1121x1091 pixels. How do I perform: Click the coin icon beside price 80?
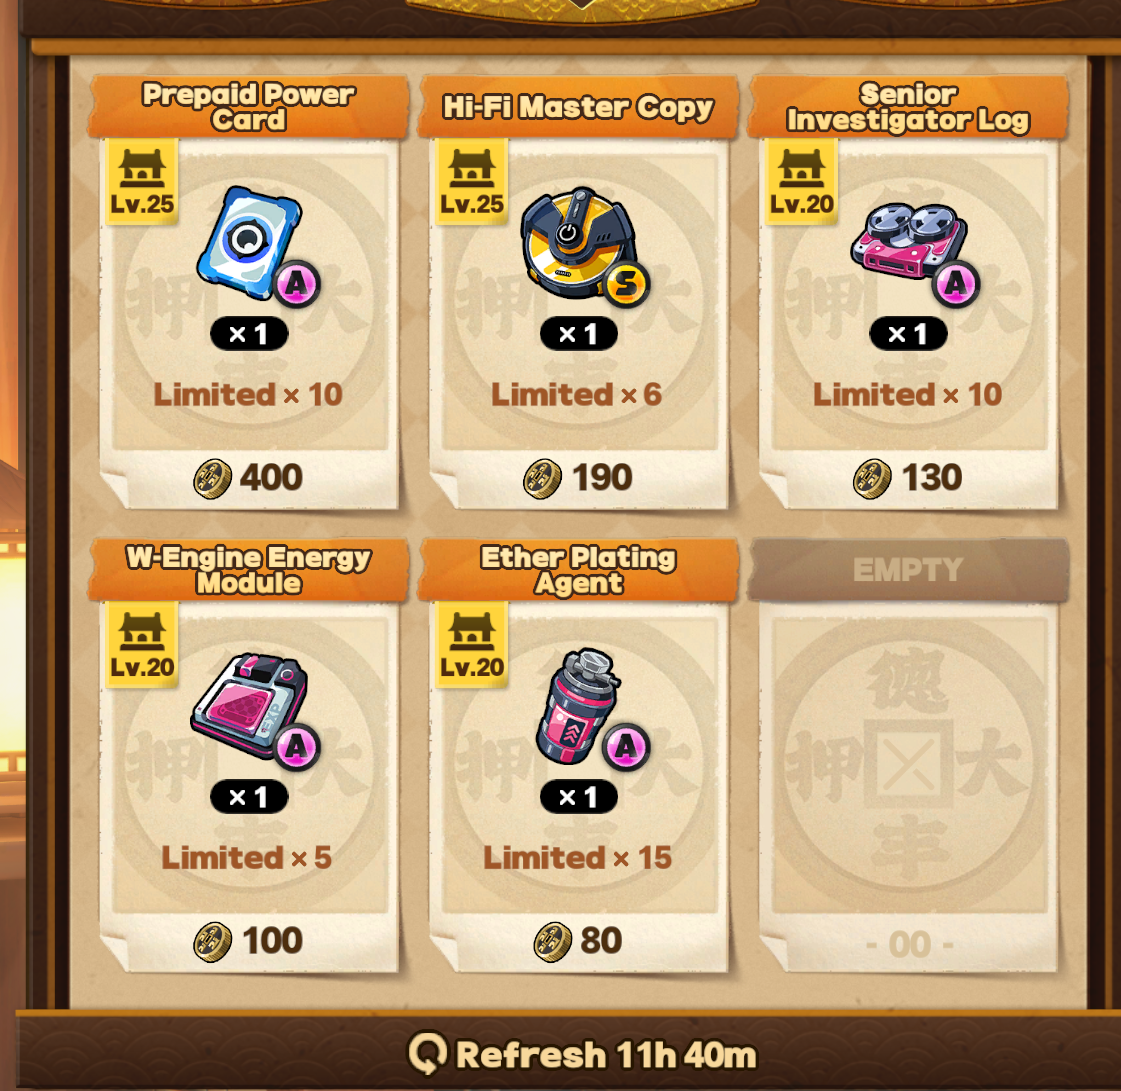(553, 942)
